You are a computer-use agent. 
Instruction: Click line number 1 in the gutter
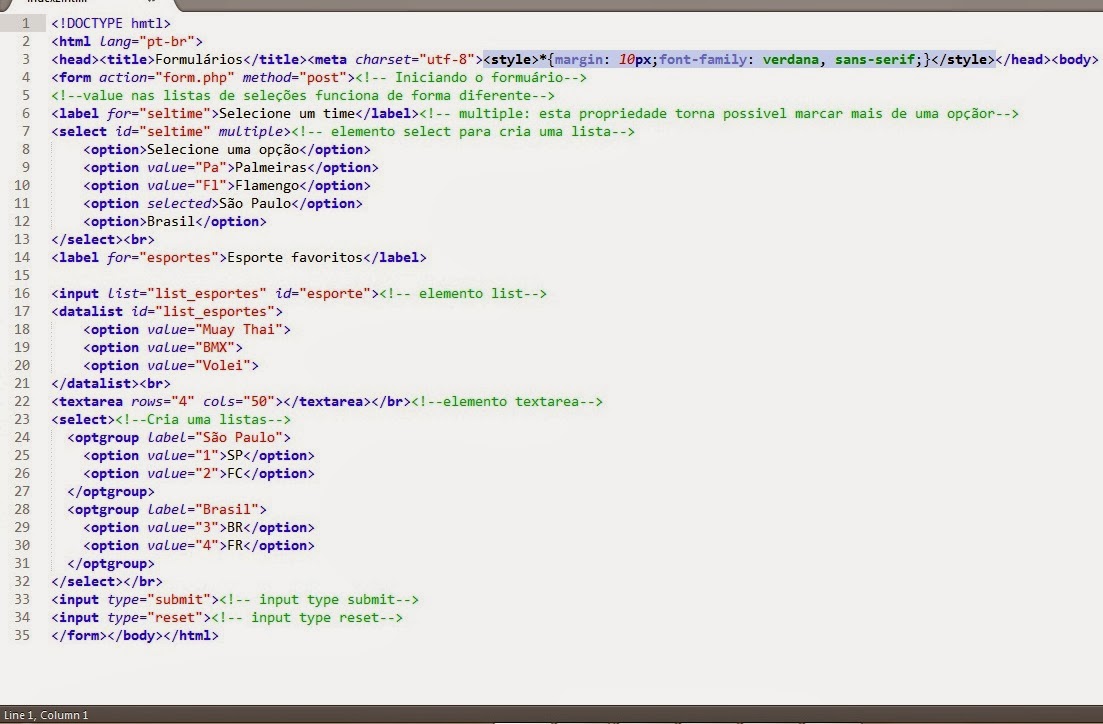tap(25, 22)
